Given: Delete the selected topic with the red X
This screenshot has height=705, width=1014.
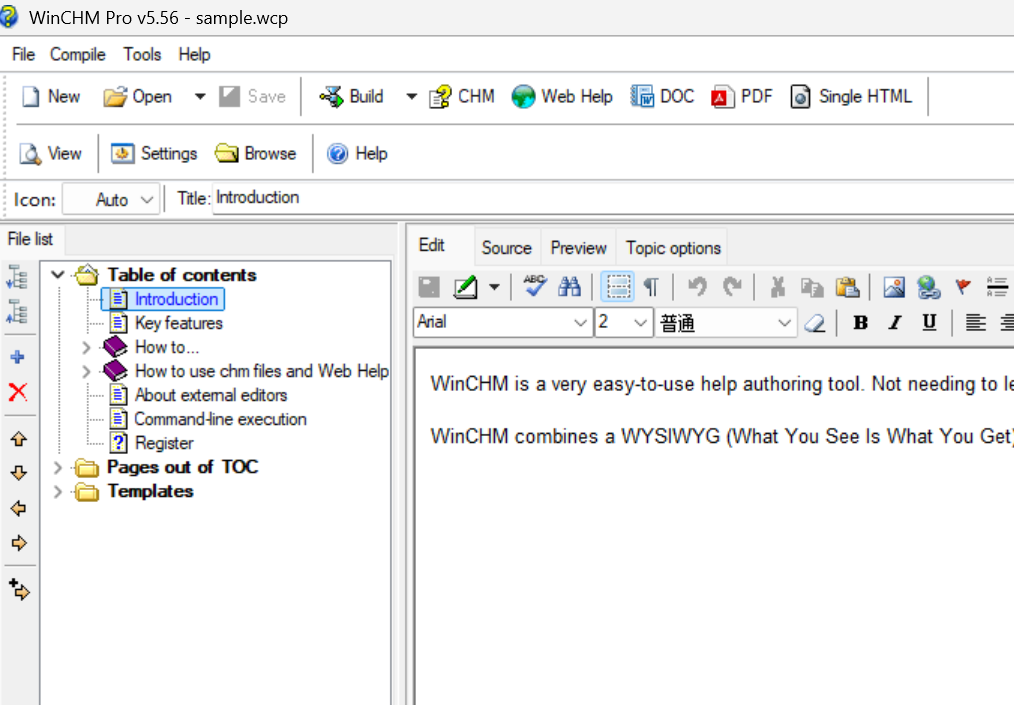Looking at the screenshot, I should click(x=19, y=391).
